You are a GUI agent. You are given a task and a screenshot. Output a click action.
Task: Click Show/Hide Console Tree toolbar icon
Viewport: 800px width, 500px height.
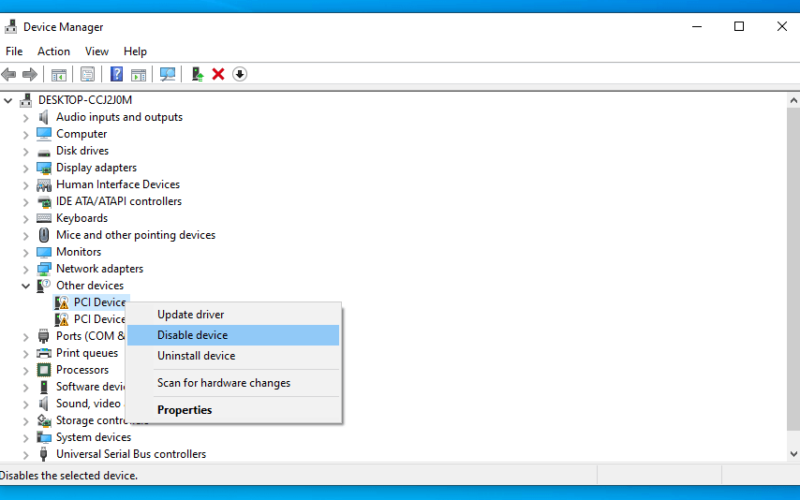click(x=59, y=74)
